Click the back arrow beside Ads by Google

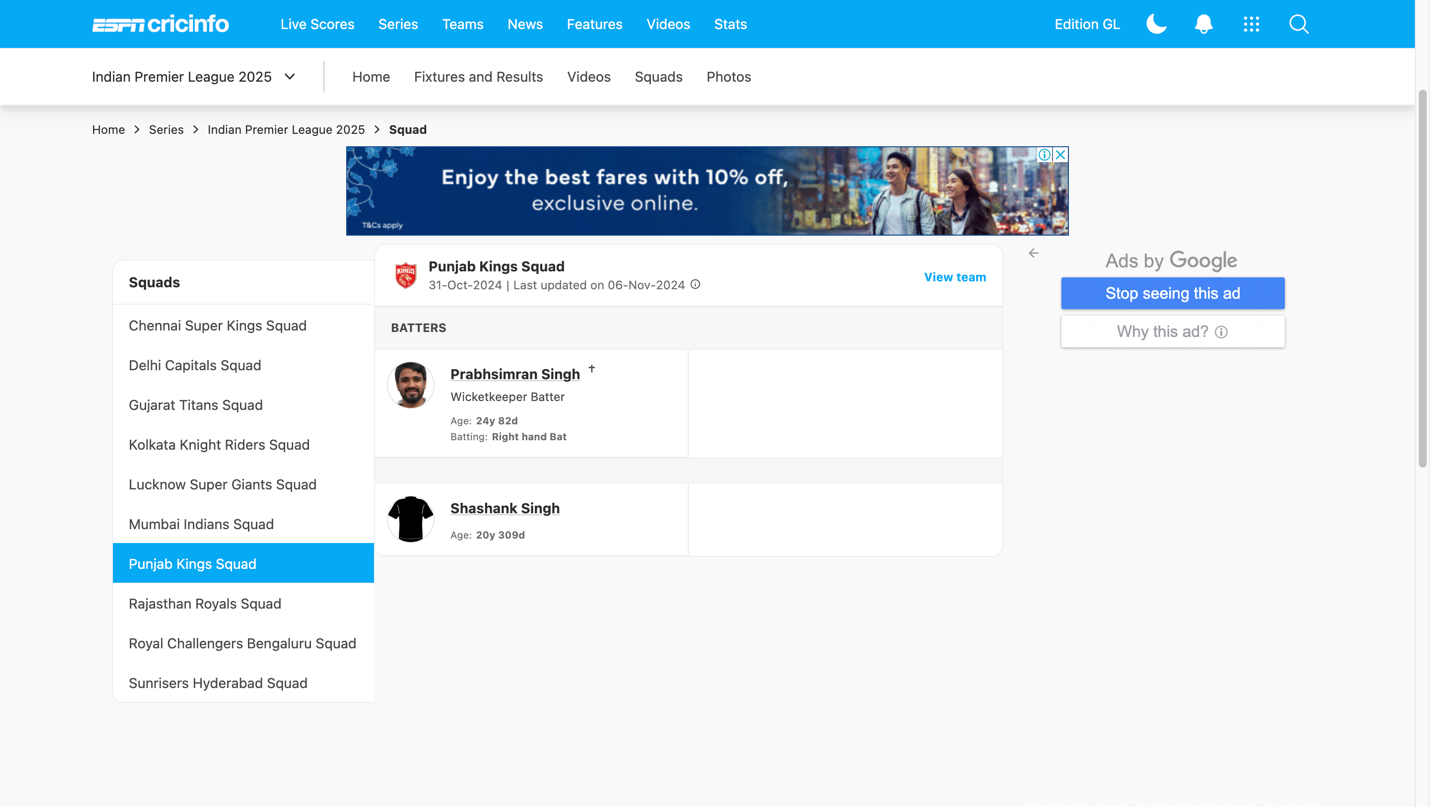click(1033, 254)
